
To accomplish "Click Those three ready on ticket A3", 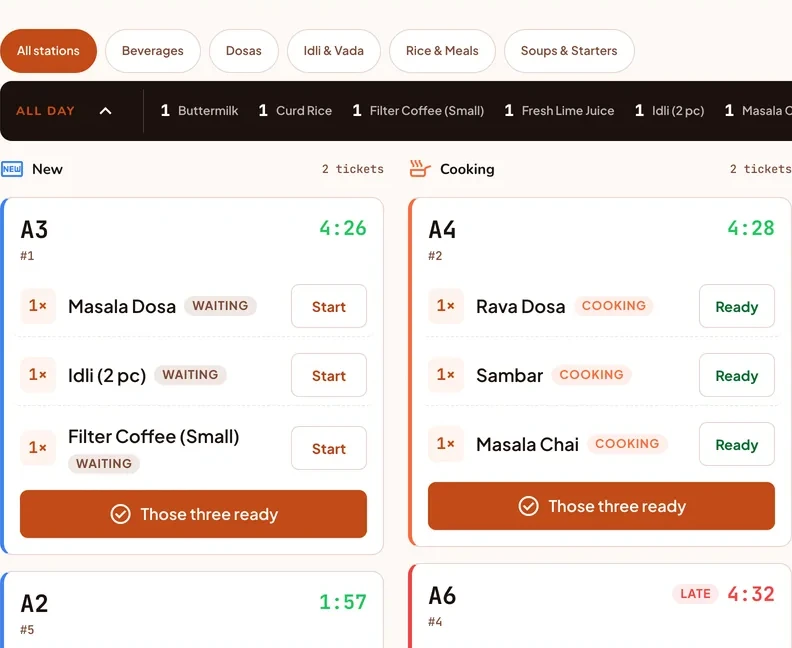I will 193,514.
